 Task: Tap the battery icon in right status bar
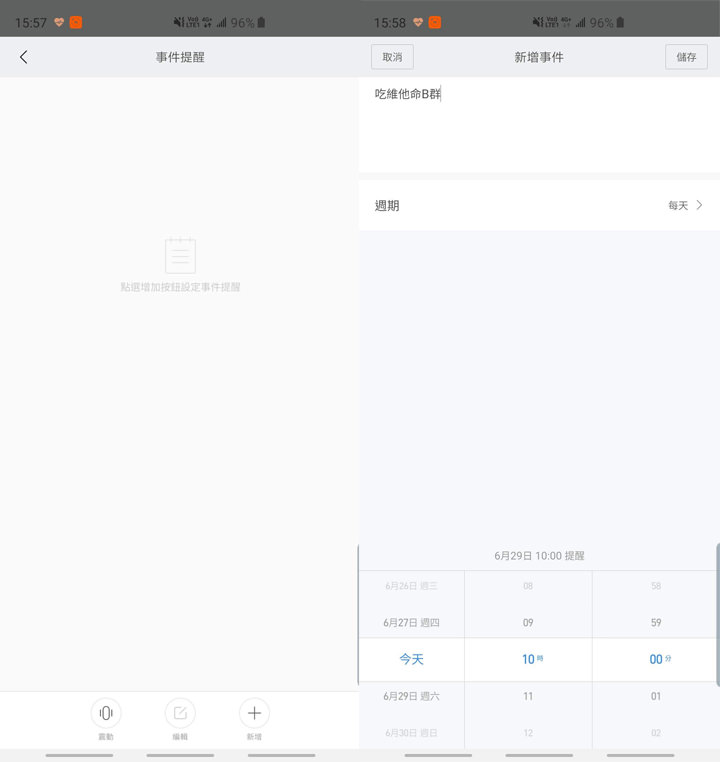point(620,22)
